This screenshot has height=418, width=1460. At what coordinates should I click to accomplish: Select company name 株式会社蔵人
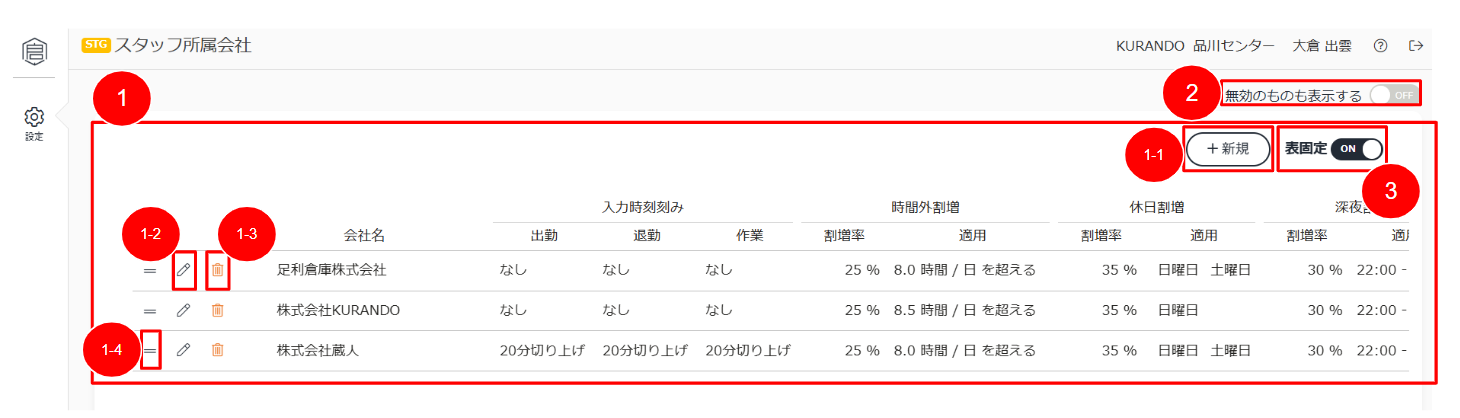click(318, 351)
